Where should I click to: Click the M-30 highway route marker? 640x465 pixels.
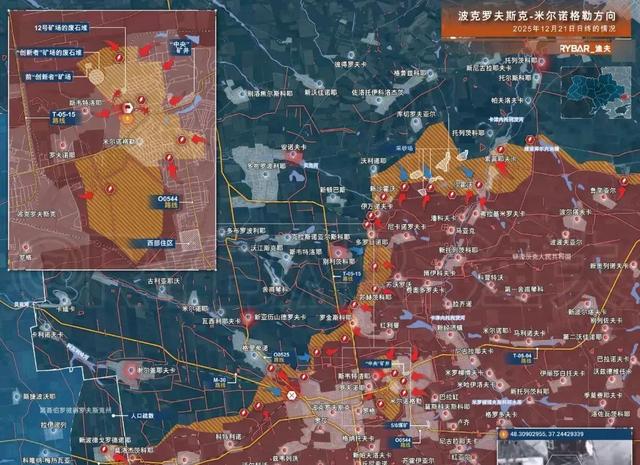(x=219, y=380)
